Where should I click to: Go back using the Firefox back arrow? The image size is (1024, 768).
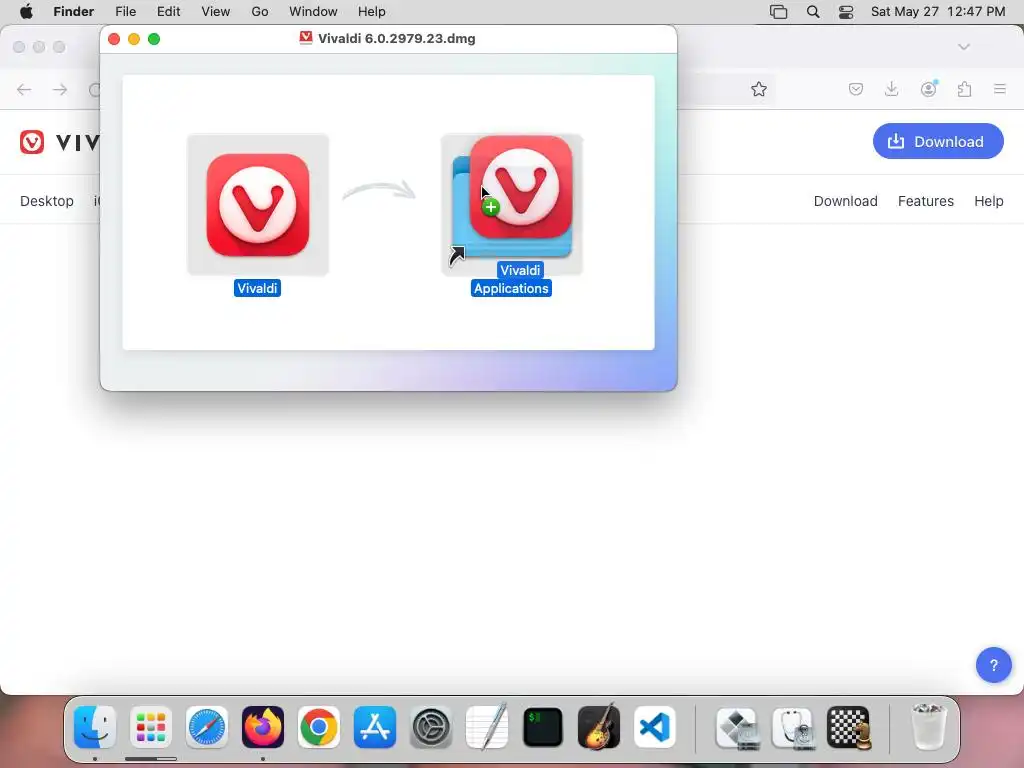coord(24,89)
